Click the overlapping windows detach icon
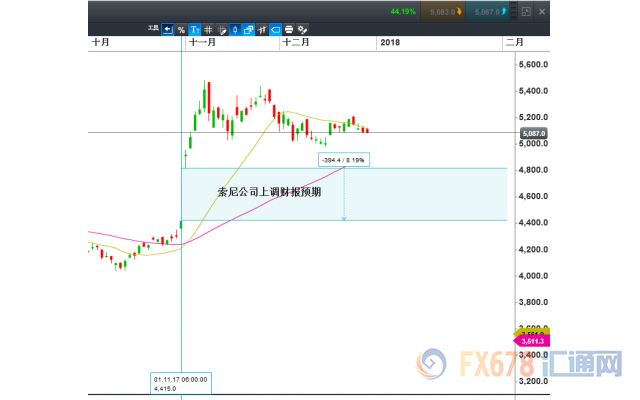Viewport: 640px width, 400px height. coord(248,29)
